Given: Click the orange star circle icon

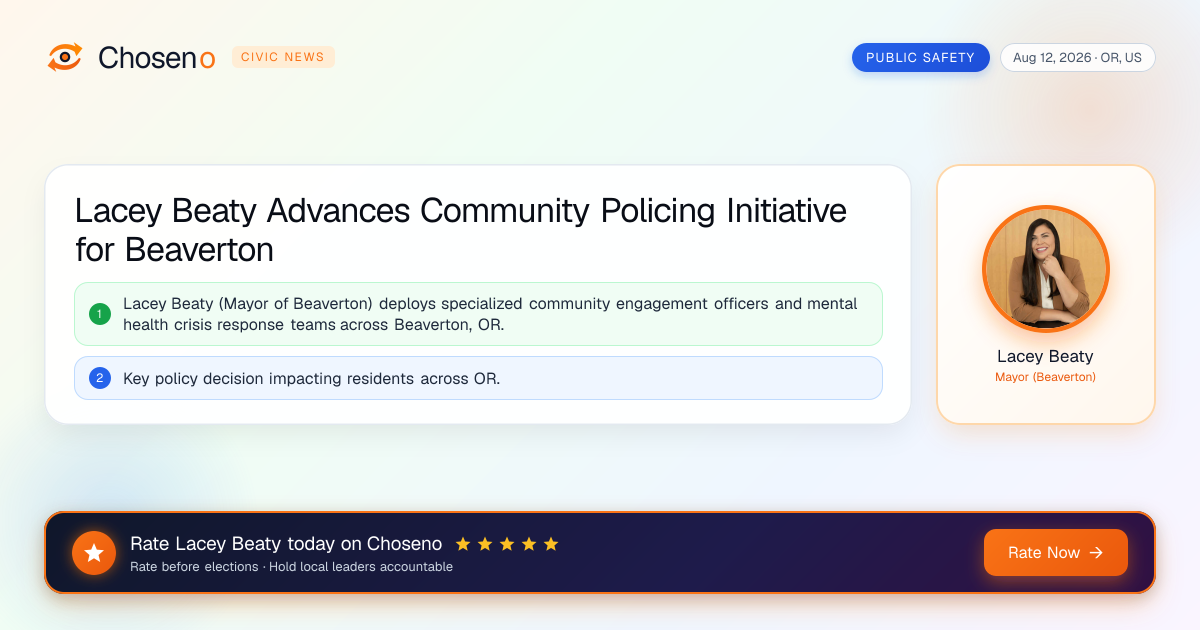Looking at the screenshot, I should pyautogui.click(x=94, y=553).
